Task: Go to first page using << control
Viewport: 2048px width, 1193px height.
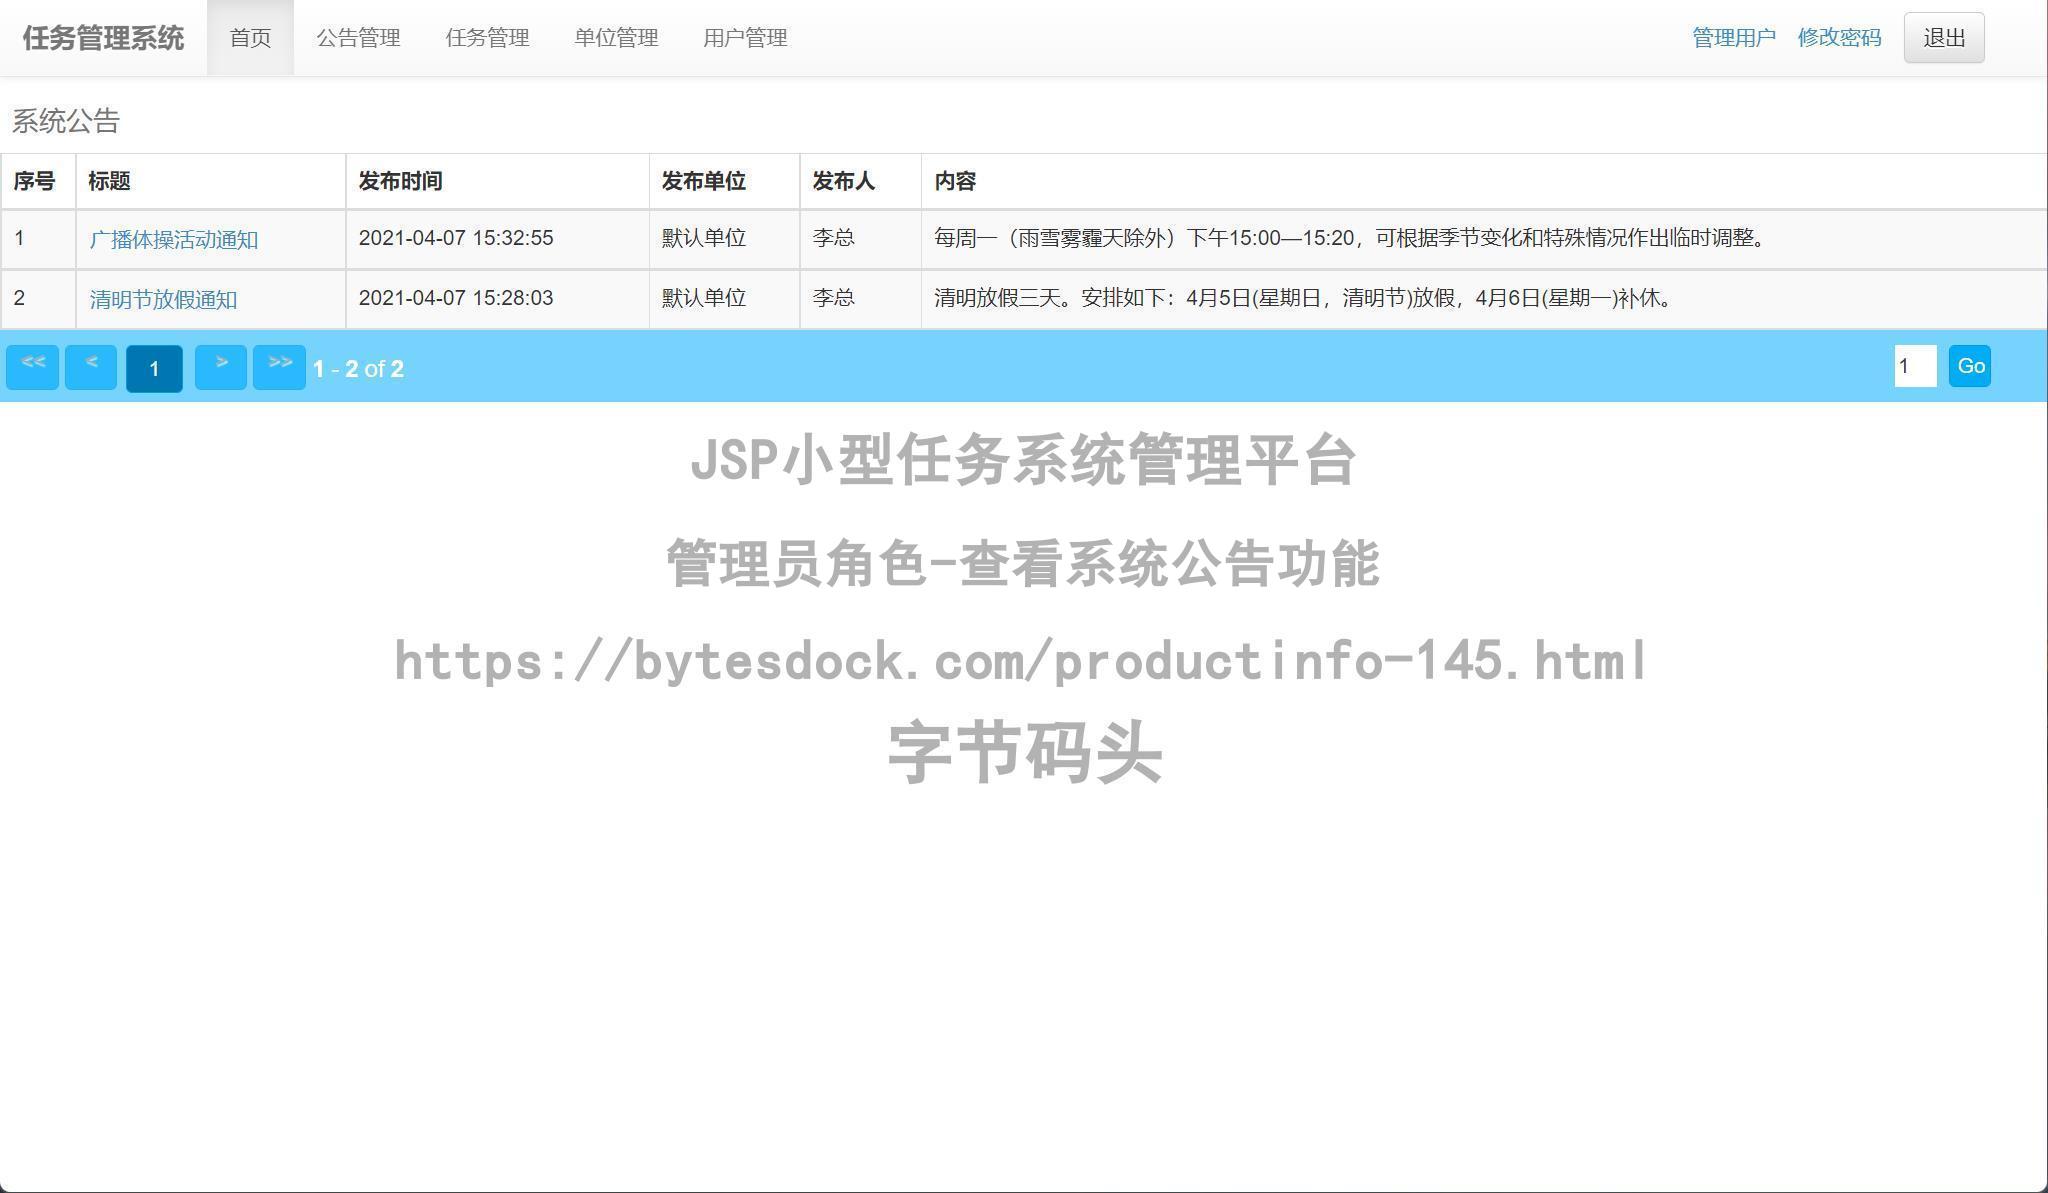Action: pos(31,366)
